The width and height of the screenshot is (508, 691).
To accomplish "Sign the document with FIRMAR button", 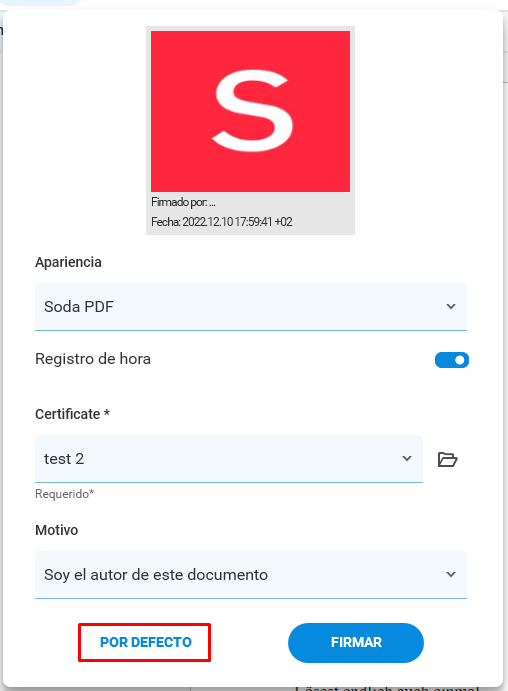I will 356,643.
